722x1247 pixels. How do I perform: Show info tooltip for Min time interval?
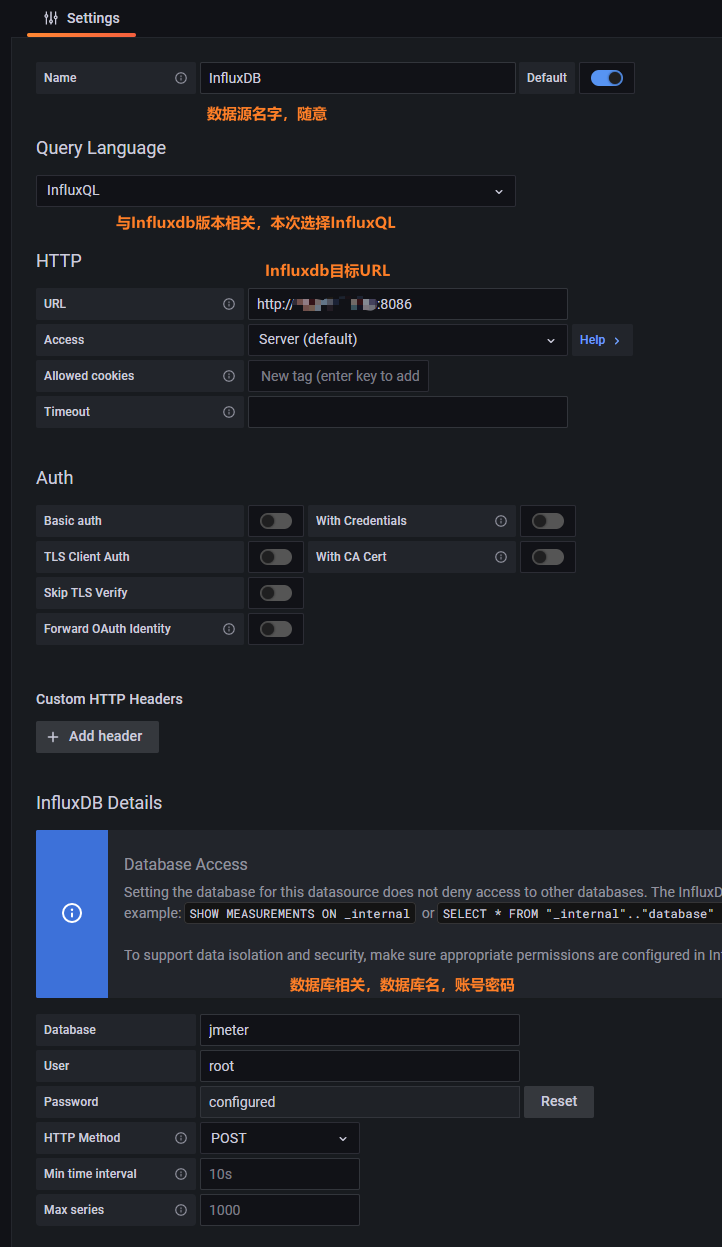pyautogui.click(x=181, y=1174)
